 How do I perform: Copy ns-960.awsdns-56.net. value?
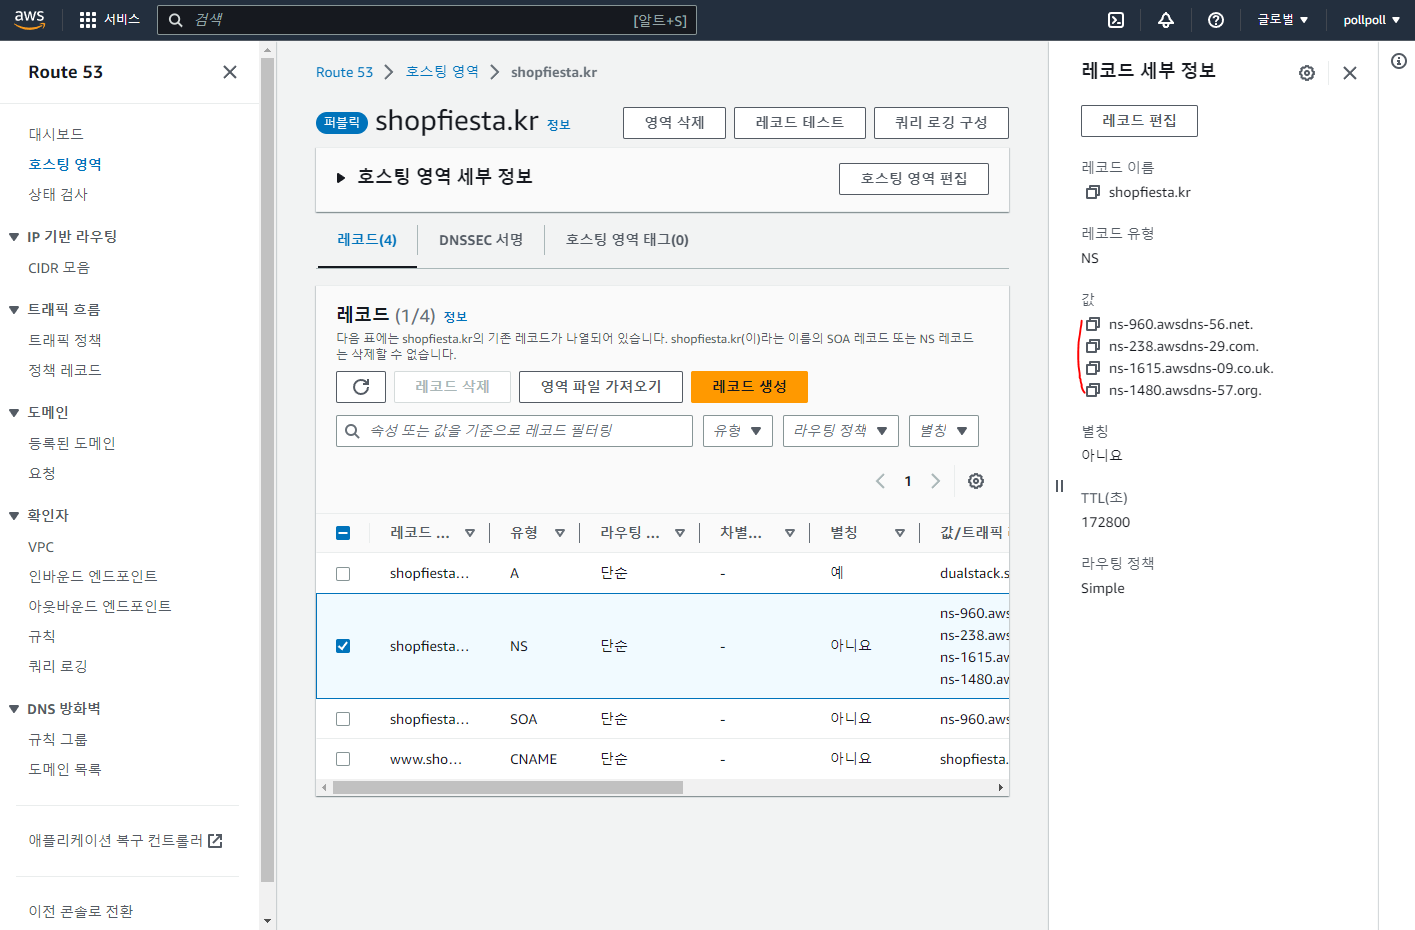(x=1093, y=324)
